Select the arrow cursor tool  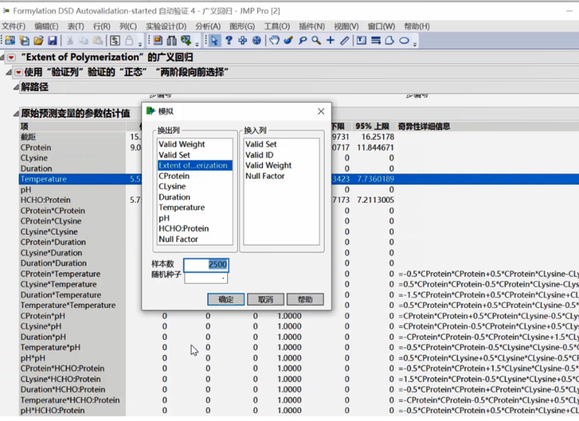[x=214, y=41]
